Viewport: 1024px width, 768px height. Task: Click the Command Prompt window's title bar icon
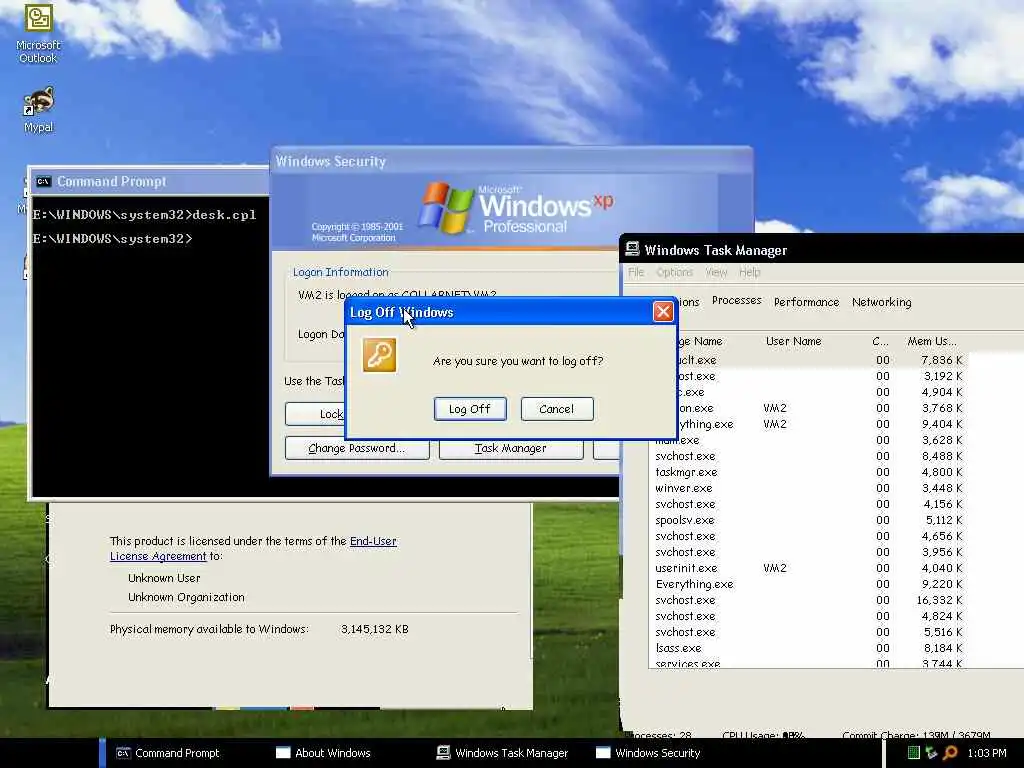tap(43, 182)
